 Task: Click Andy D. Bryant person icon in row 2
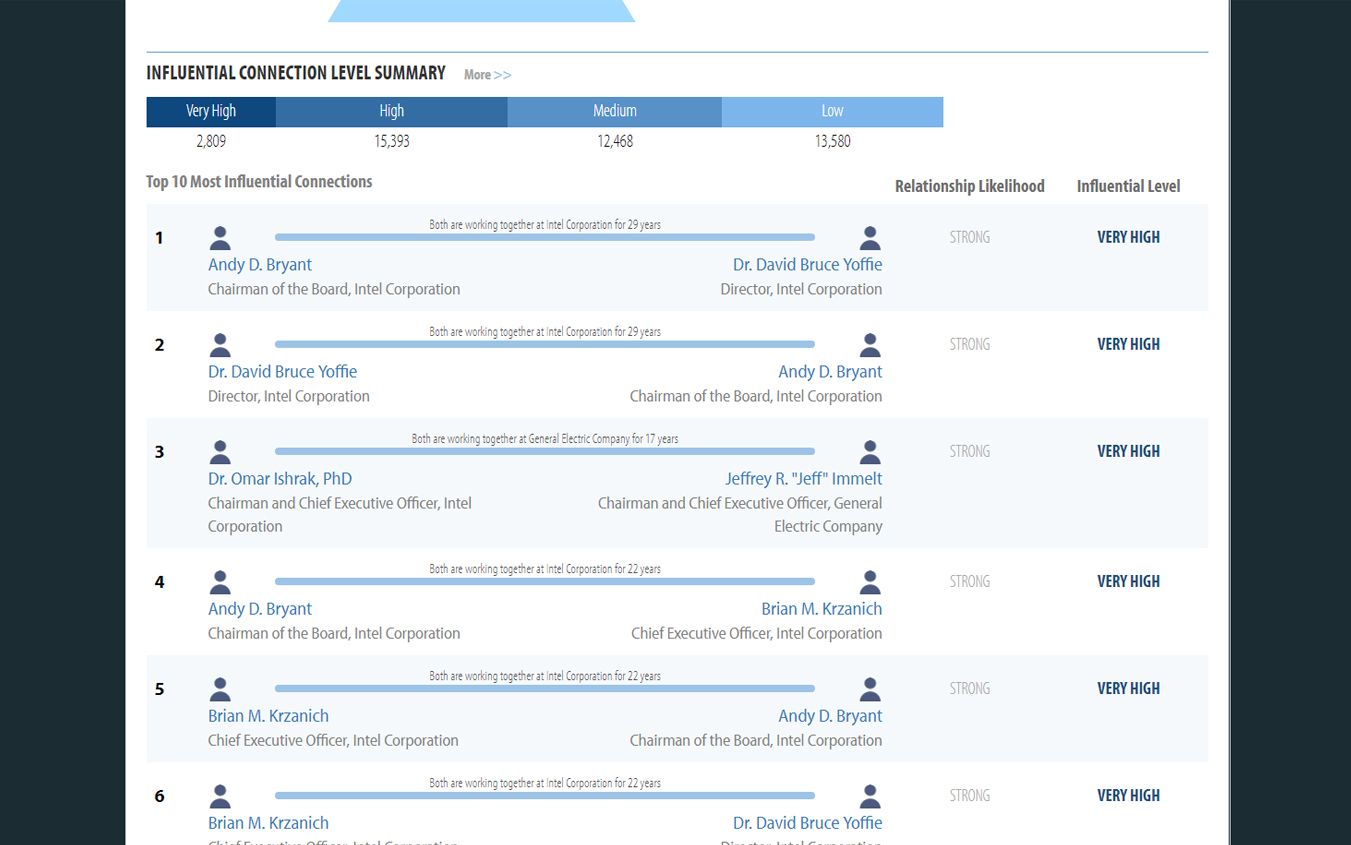[870, 345]
